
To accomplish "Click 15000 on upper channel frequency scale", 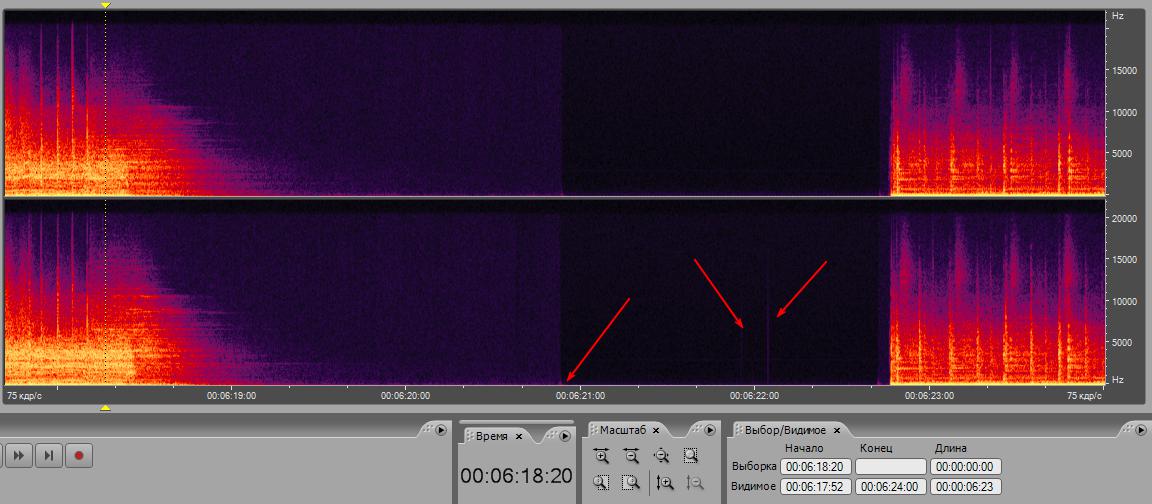I will [x=1124, y=71].
